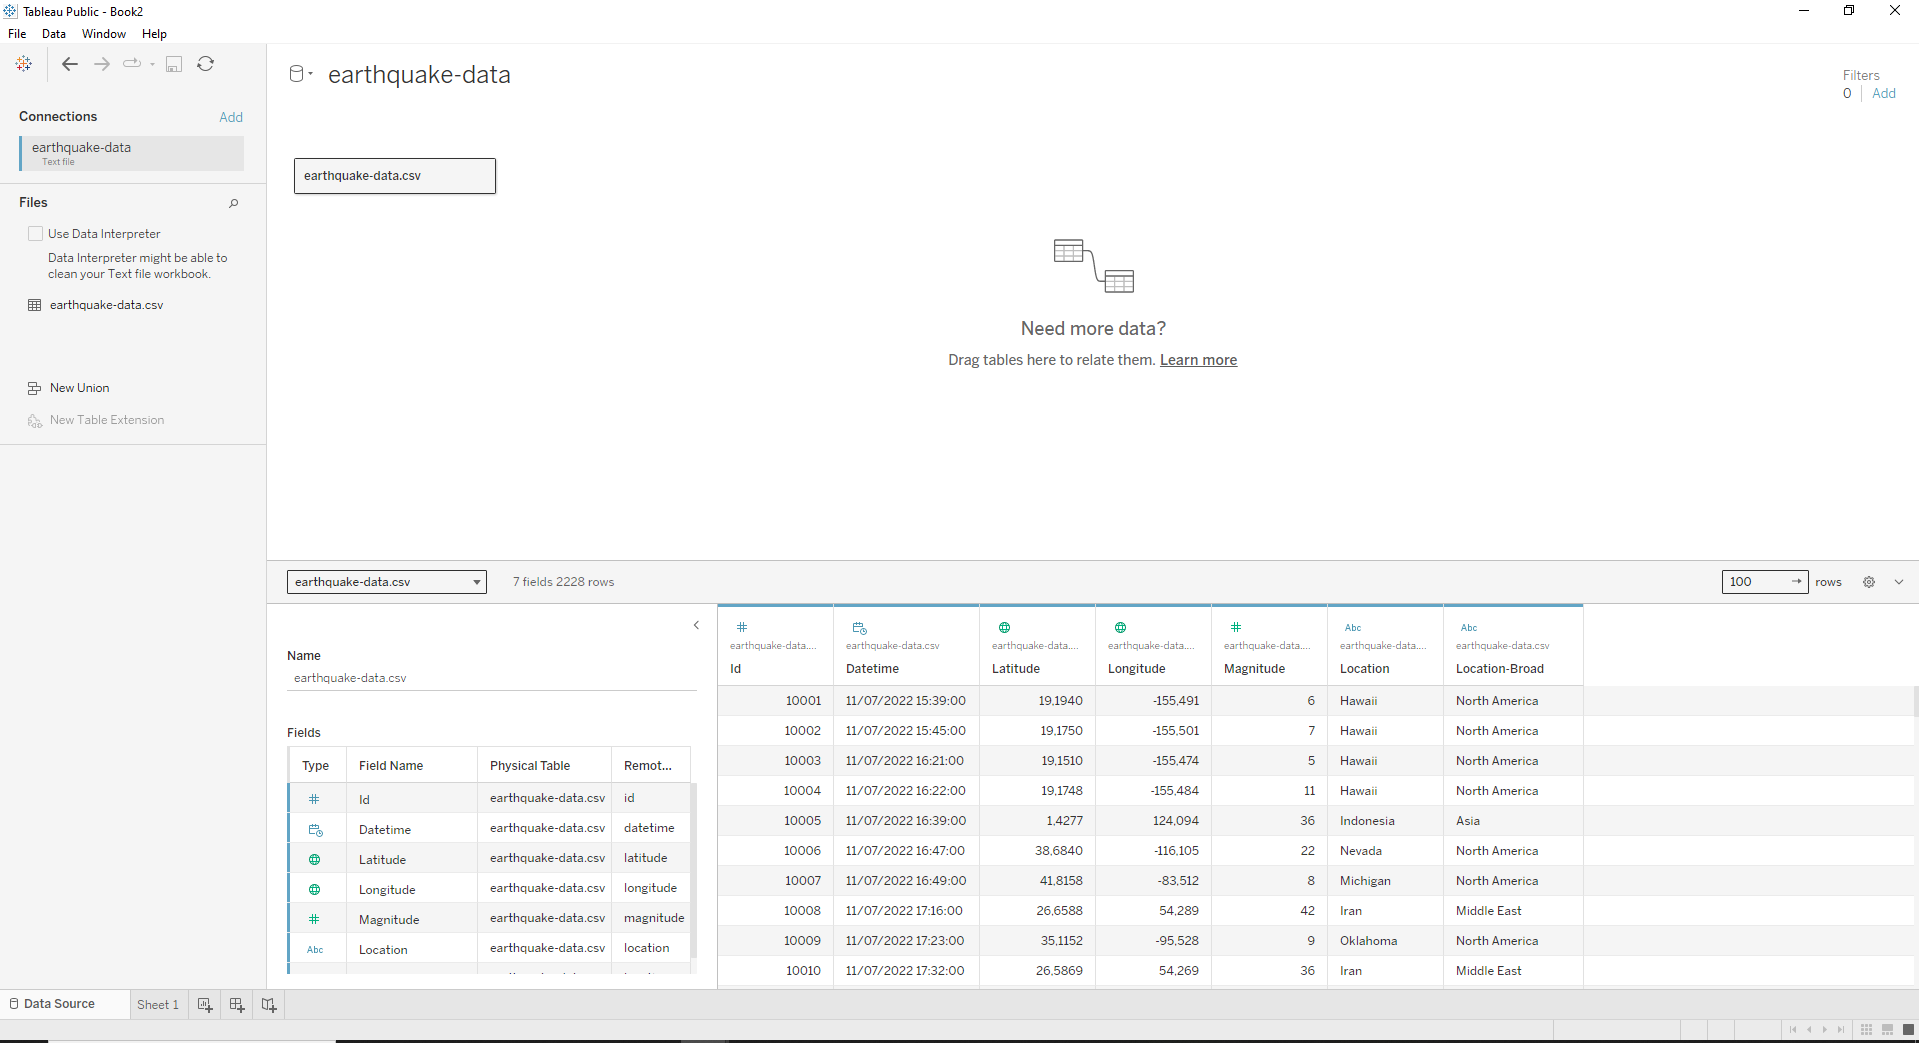Click the Location-Broad column header
The image size is (1919, 1043).
click(x=1500, y=669)
